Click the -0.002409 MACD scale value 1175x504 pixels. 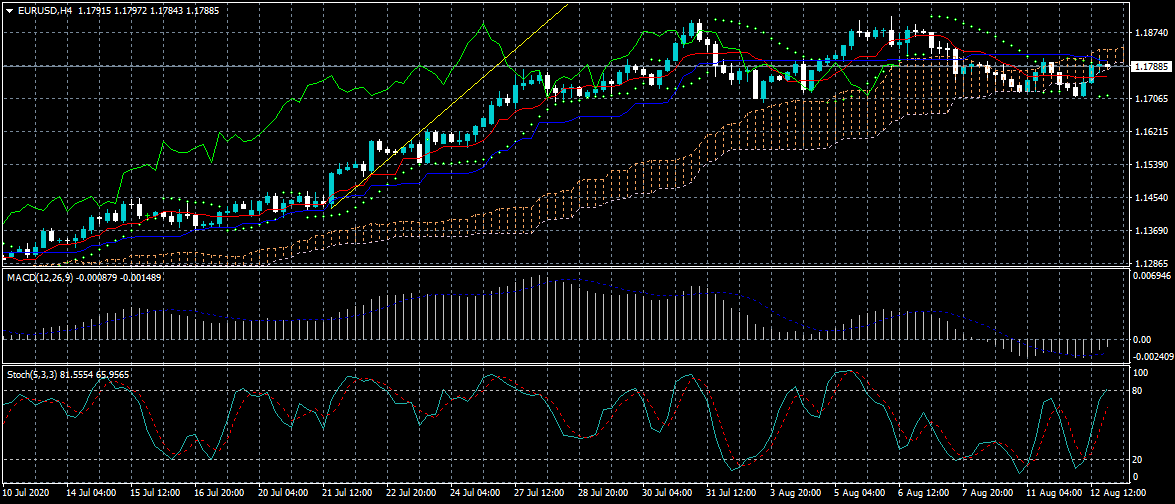tap(1152, 356)
